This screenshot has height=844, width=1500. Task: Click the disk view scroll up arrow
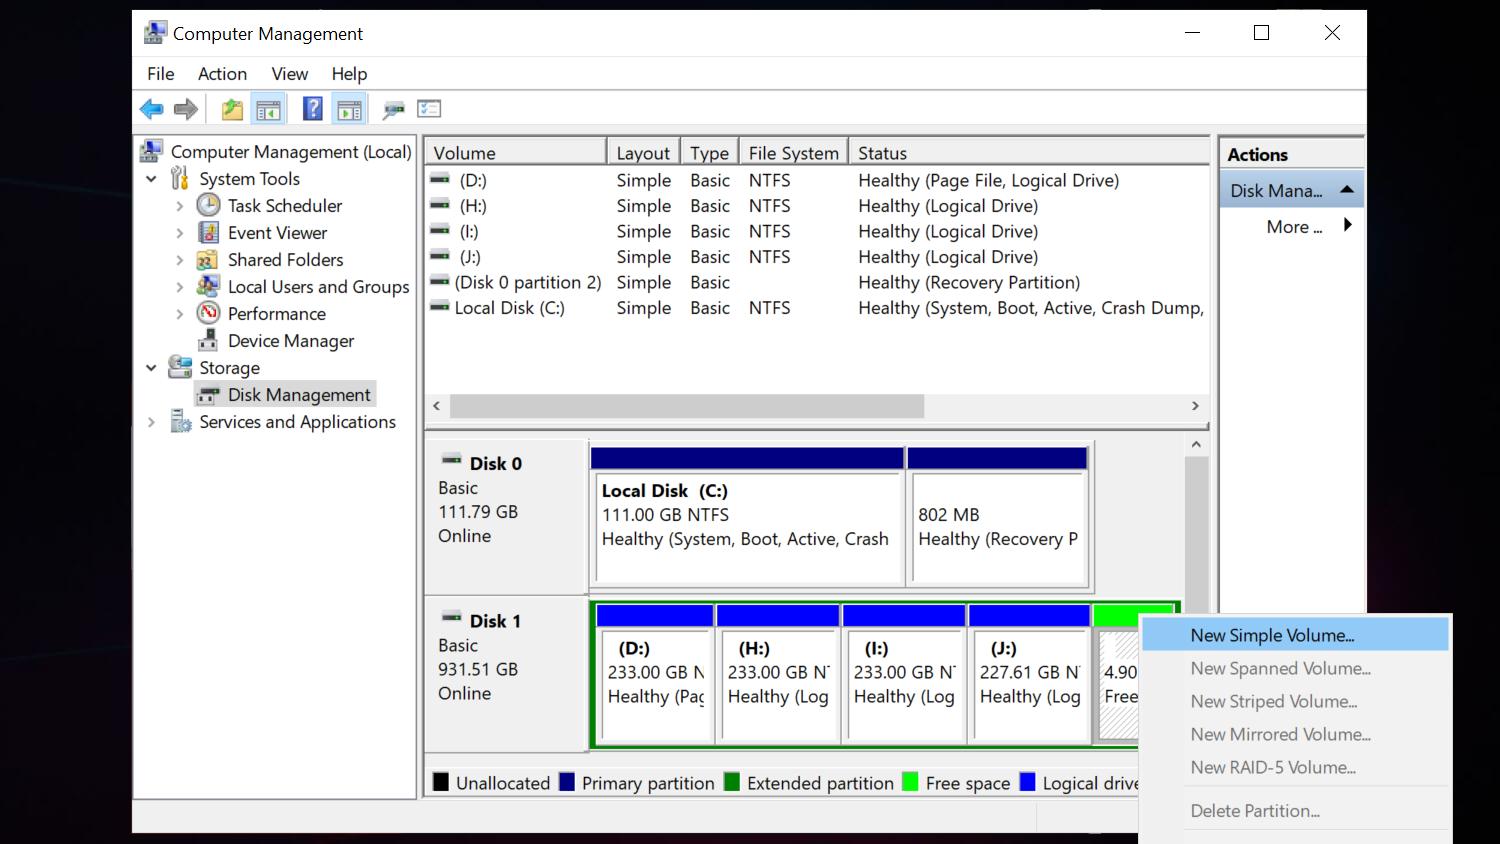pyautogui.click(x=1196, y=444)
